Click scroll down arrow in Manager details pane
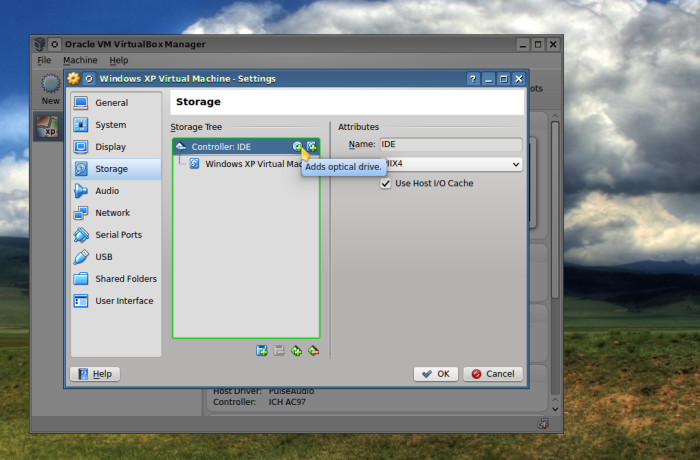The image size is (700, 460). coord(555,409)
